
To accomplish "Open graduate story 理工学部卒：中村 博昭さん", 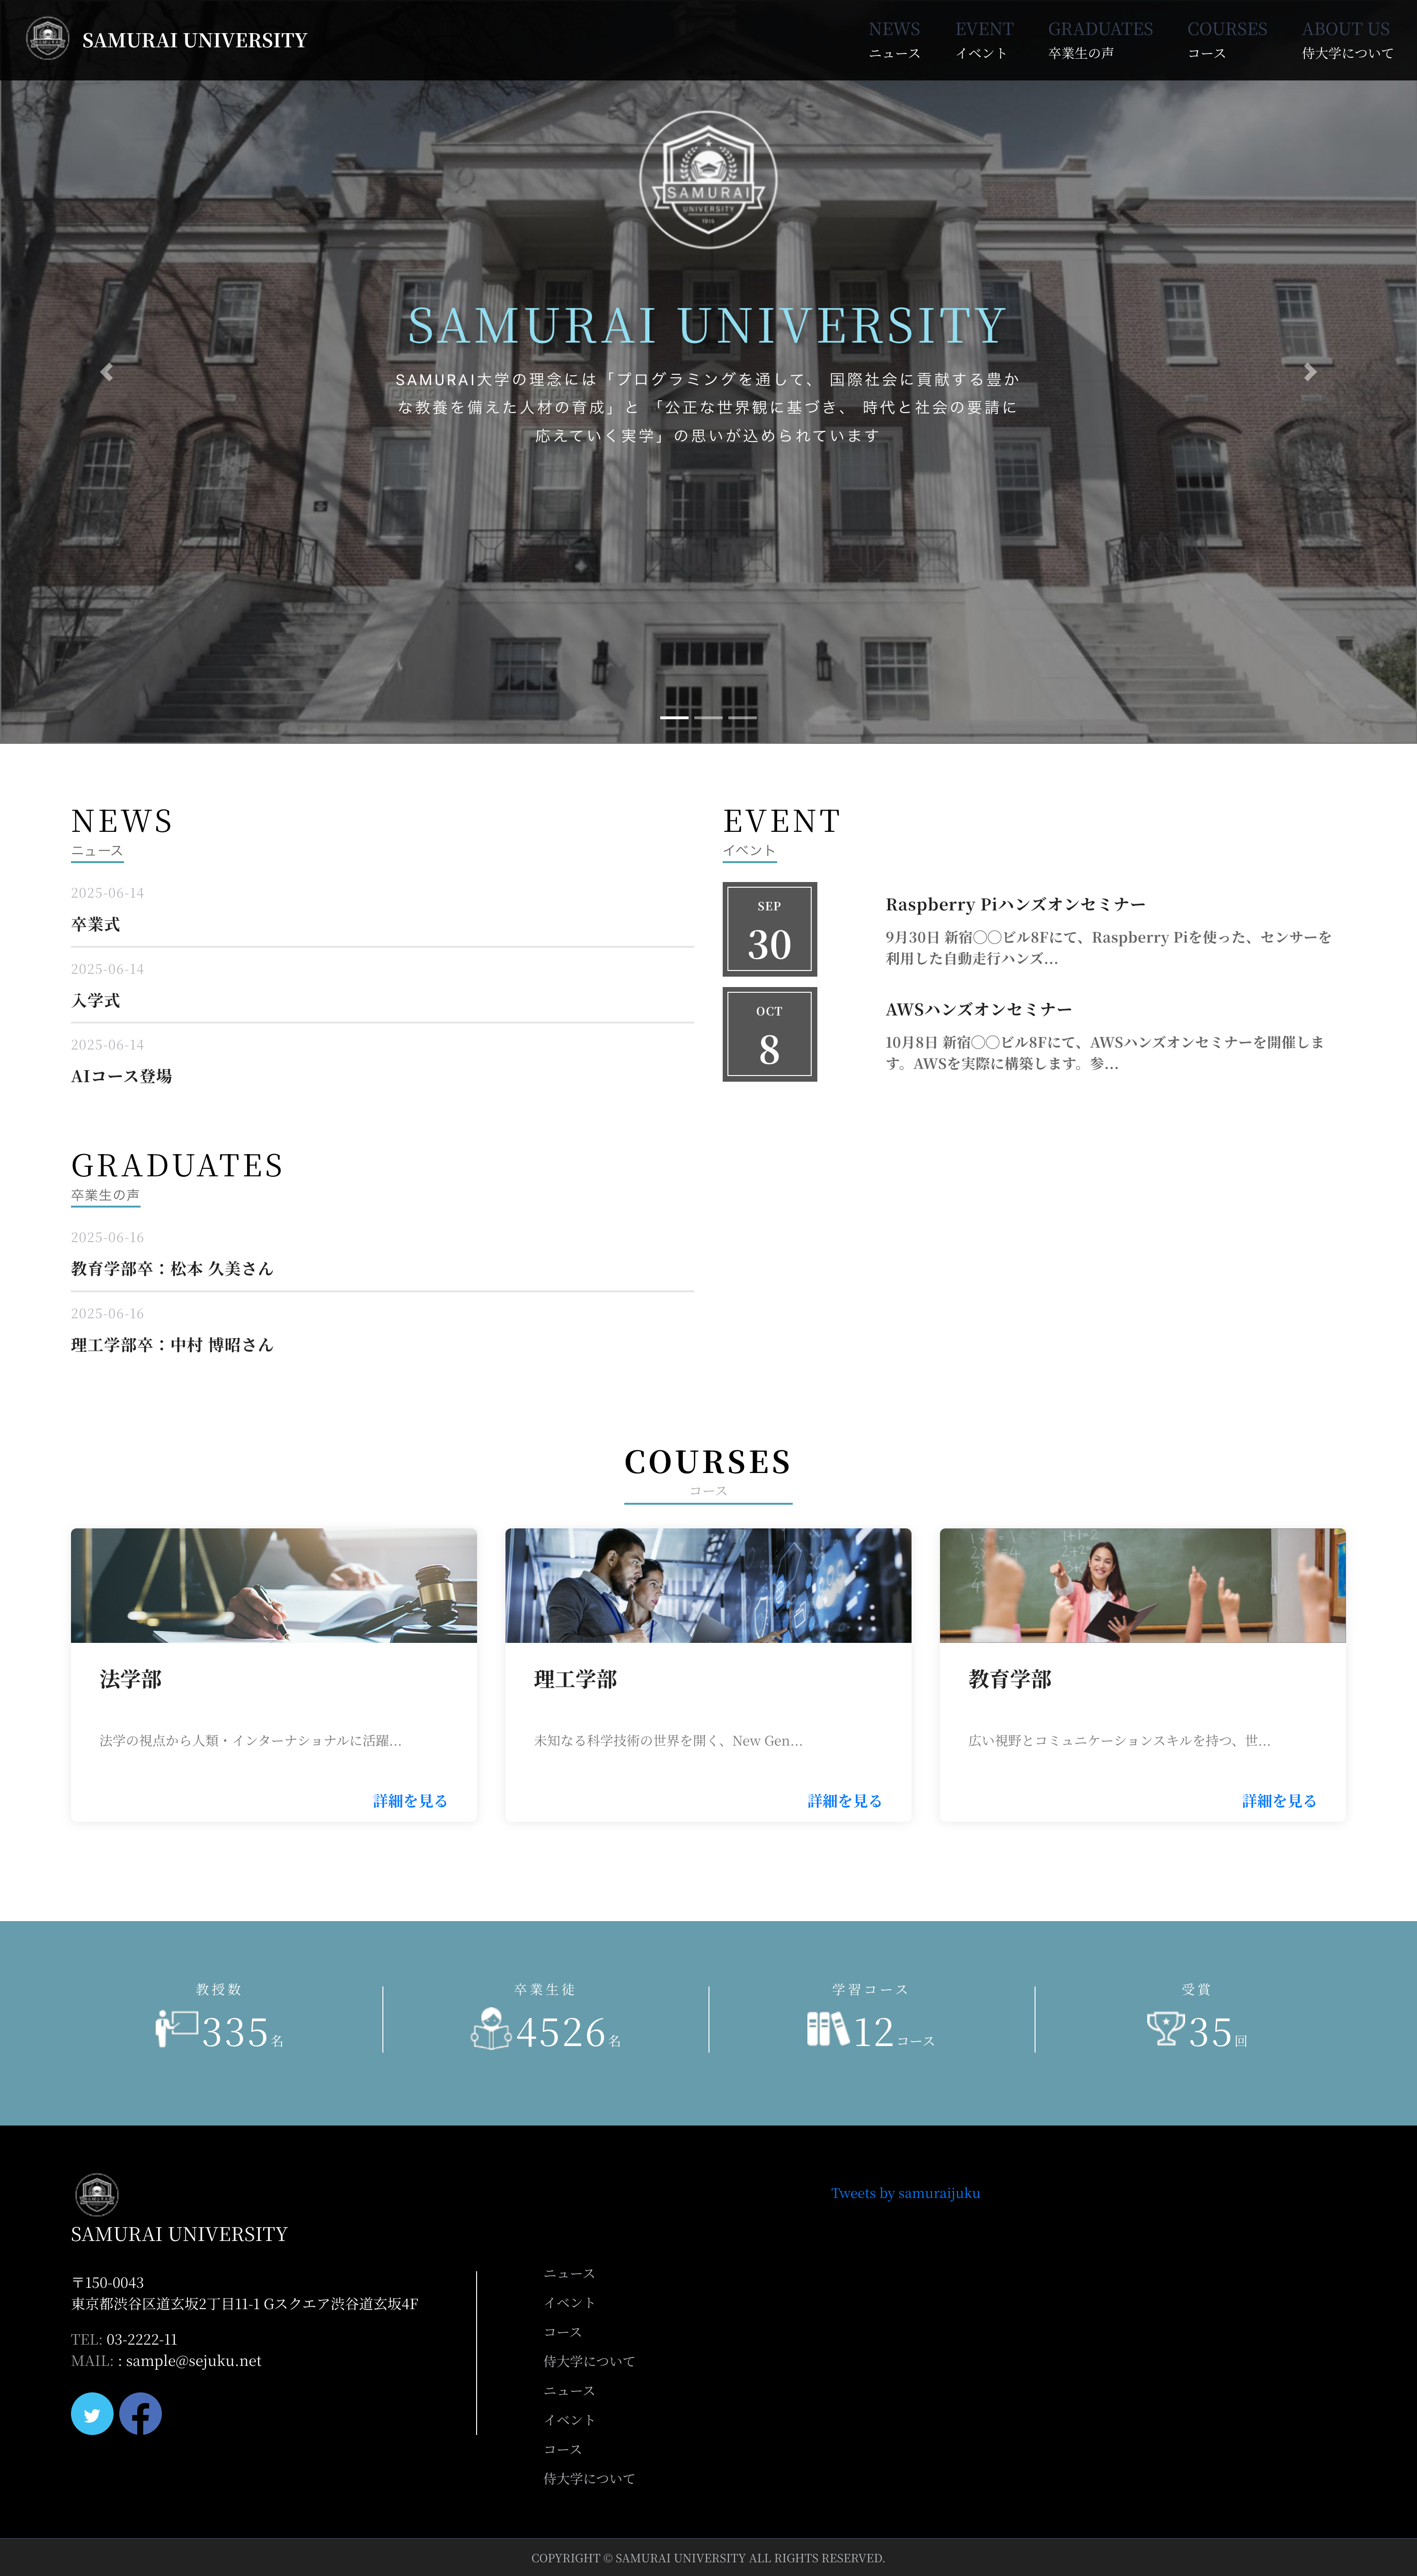I will (172, 1344).
